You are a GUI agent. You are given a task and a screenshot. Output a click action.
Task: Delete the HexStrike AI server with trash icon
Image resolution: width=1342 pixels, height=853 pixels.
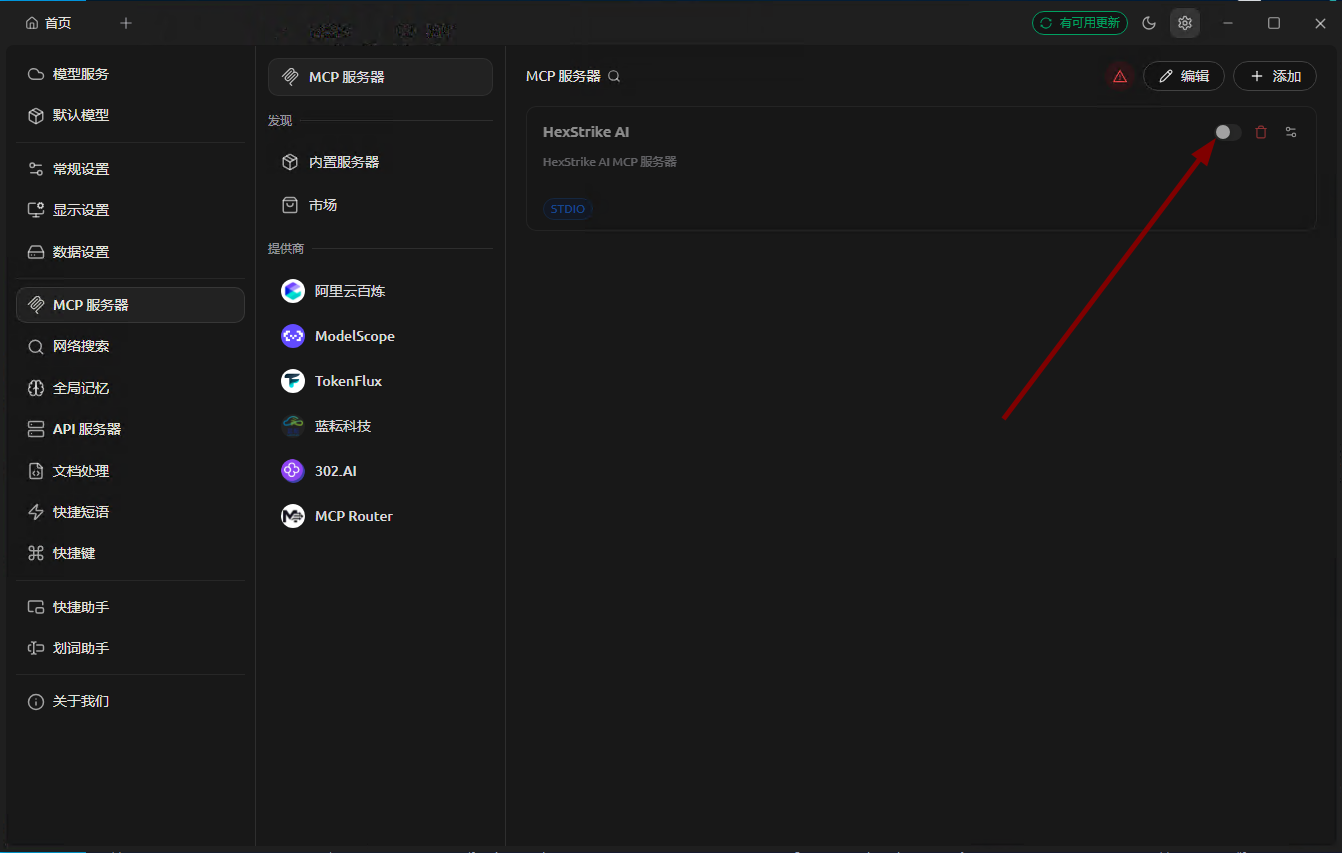[1261, 132]
